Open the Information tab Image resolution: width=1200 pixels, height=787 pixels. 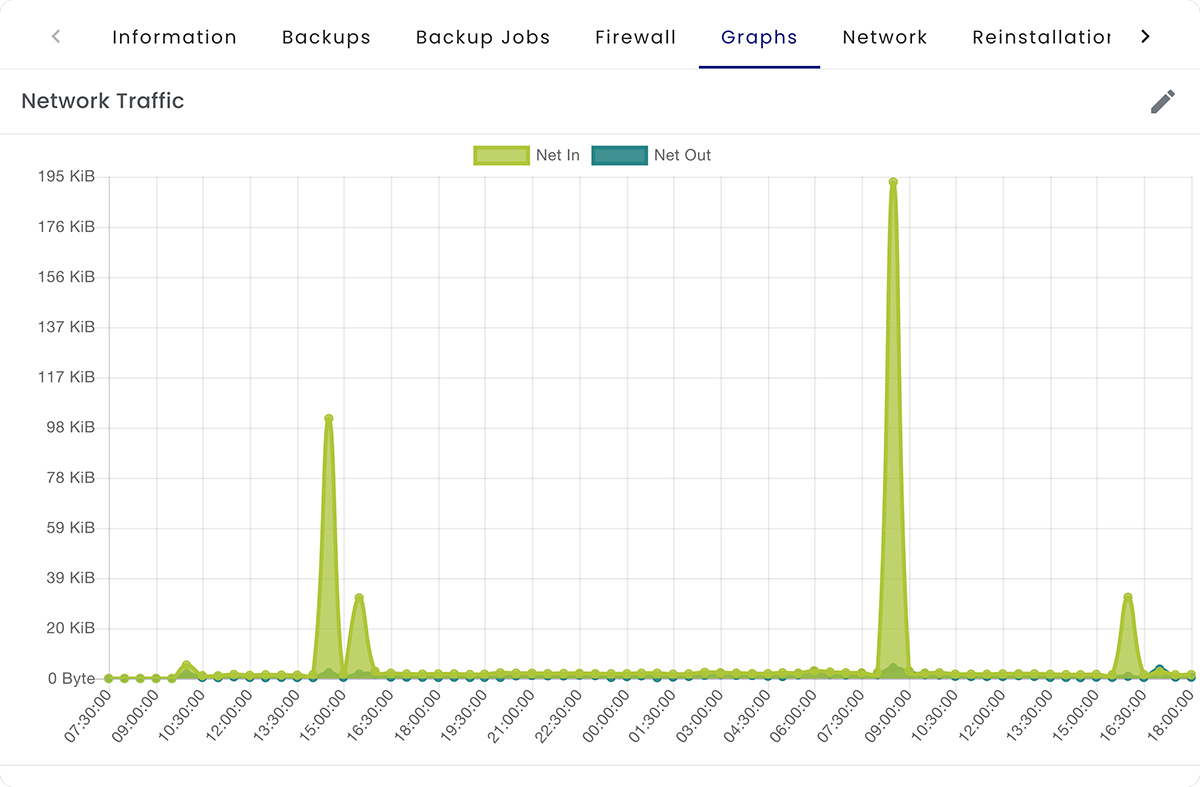coord(174,38)
